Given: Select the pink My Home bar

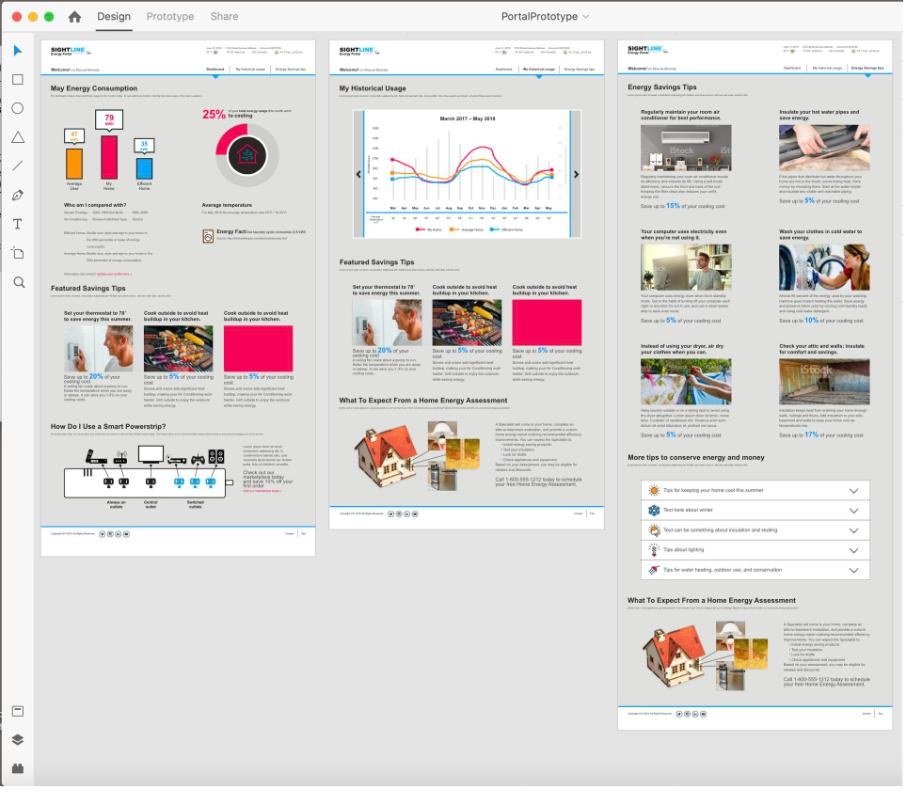Looking at the screenshot, I should (110, 159).
